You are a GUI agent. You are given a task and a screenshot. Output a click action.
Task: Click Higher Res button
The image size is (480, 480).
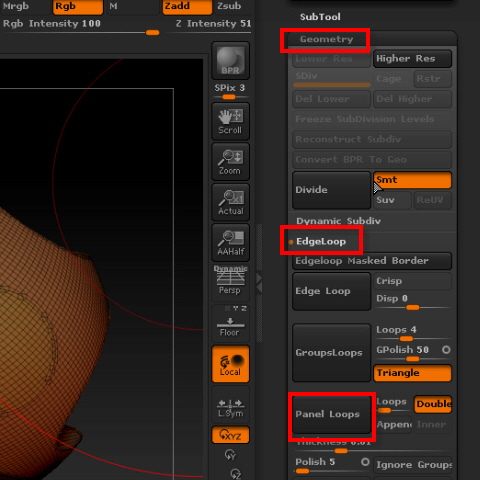[x=412, y=59]
